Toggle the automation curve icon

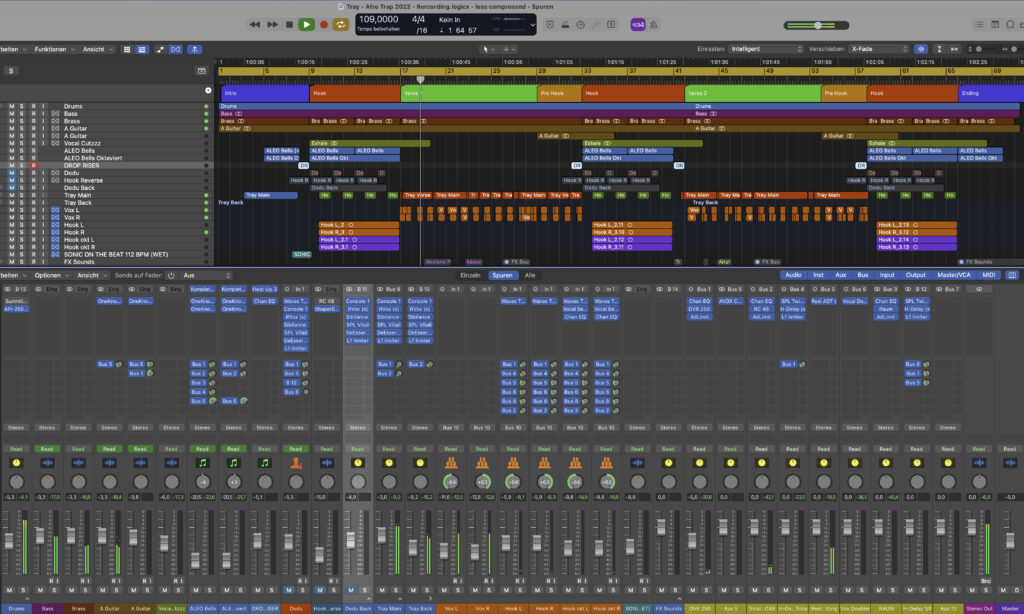pyautogui.click(x=159, y=50)
